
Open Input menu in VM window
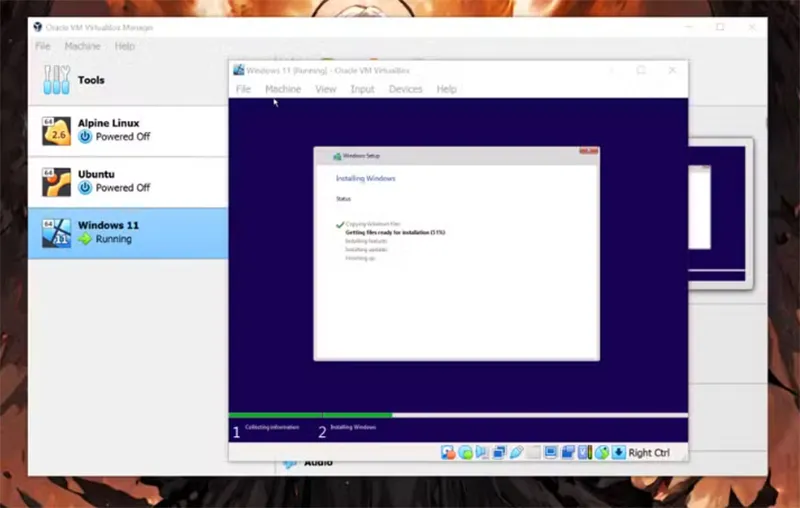(362, 89)
